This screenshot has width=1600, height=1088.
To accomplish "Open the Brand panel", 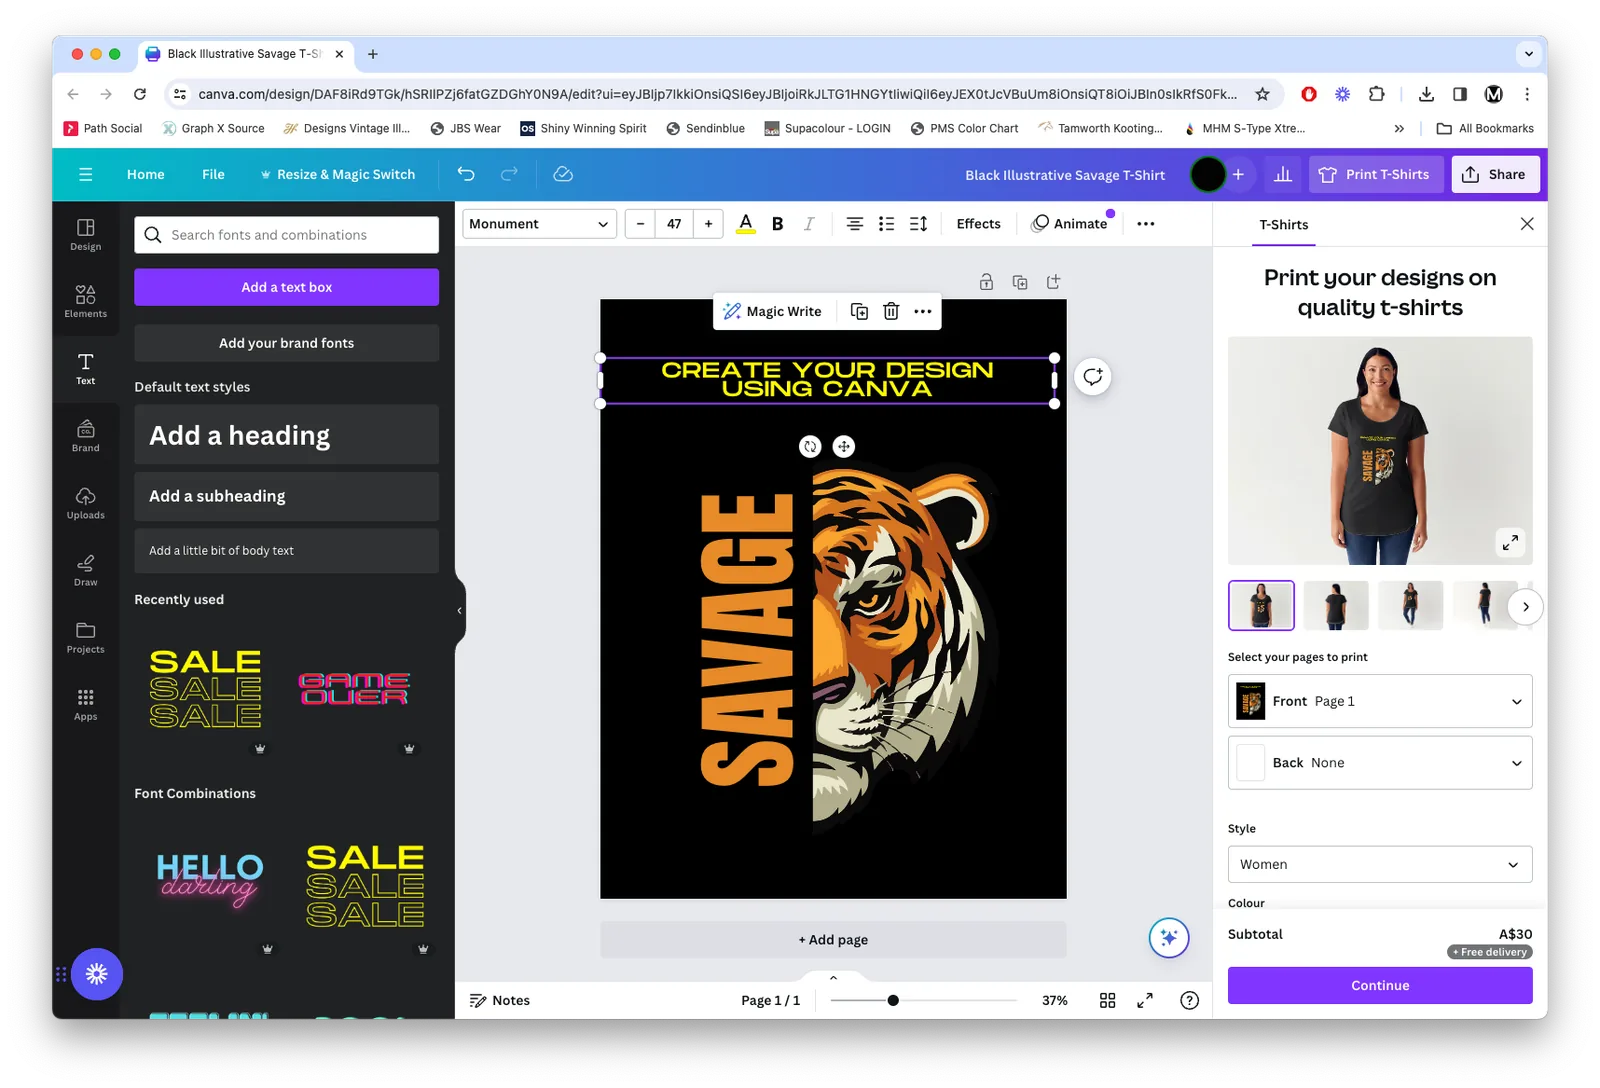I will [85, 436].
